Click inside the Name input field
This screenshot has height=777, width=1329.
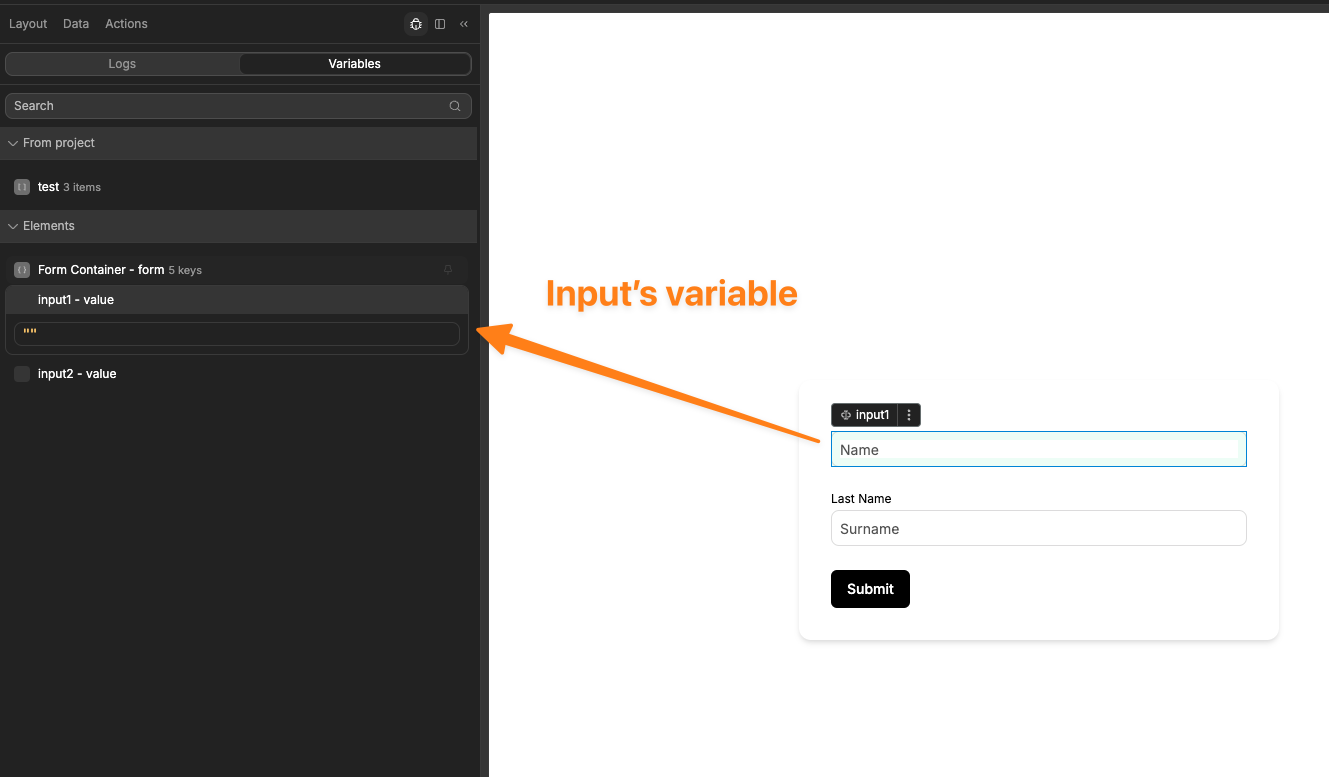click(1038, 449)
